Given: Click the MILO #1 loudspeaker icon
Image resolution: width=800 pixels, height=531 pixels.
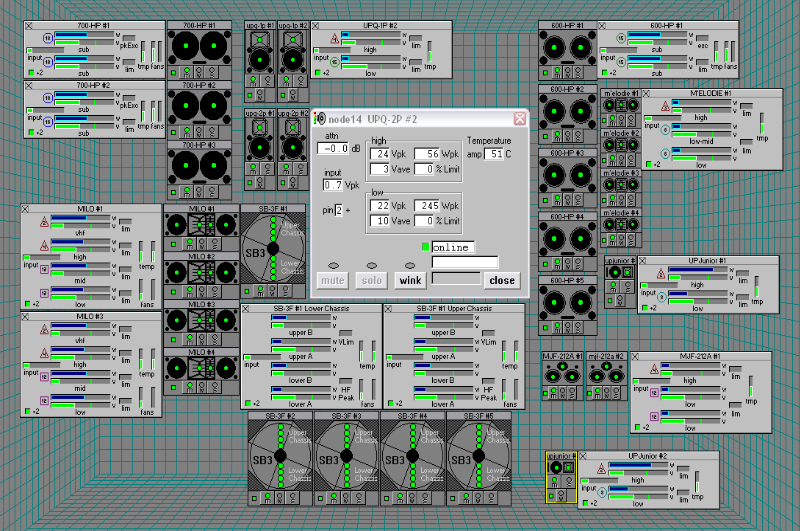Looking at the screenshot, I should [x=202, y=226].
